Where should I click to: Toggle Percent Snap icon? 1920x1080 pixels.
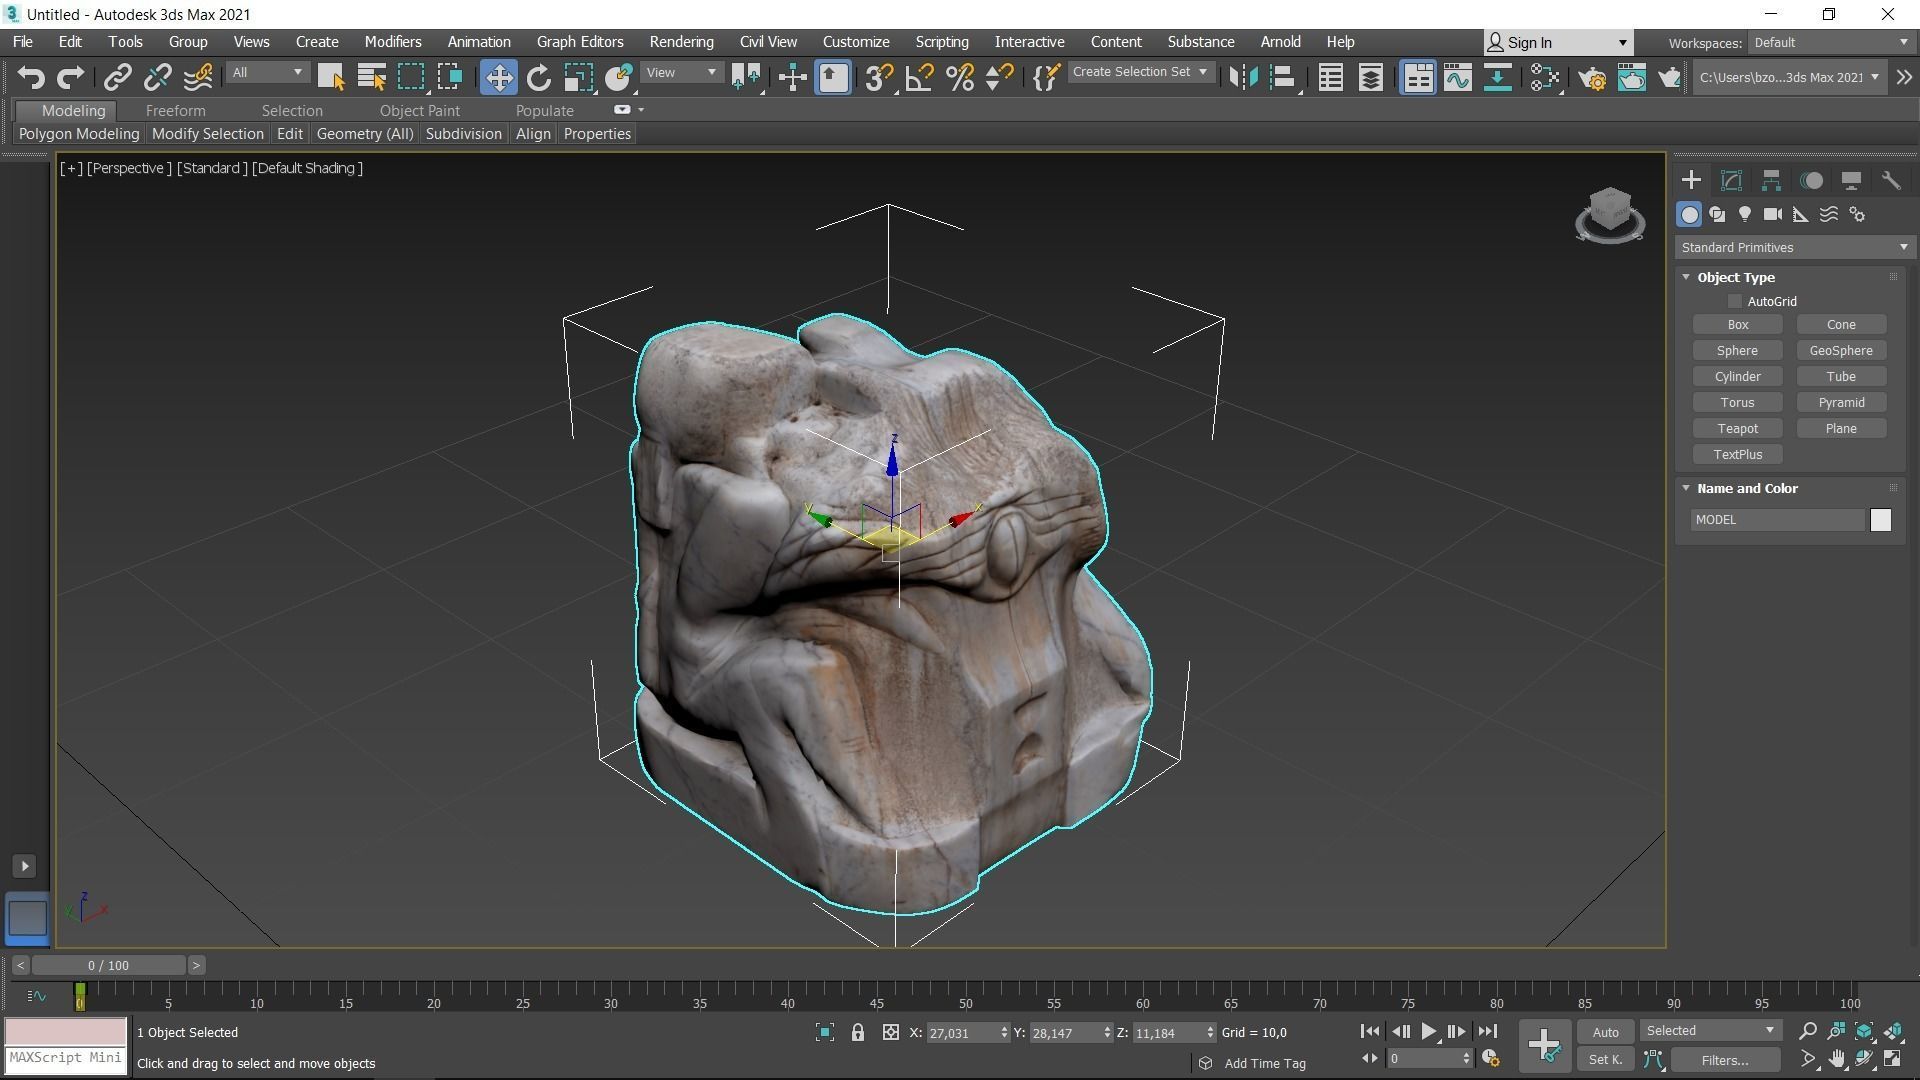(x=959, y=77)
